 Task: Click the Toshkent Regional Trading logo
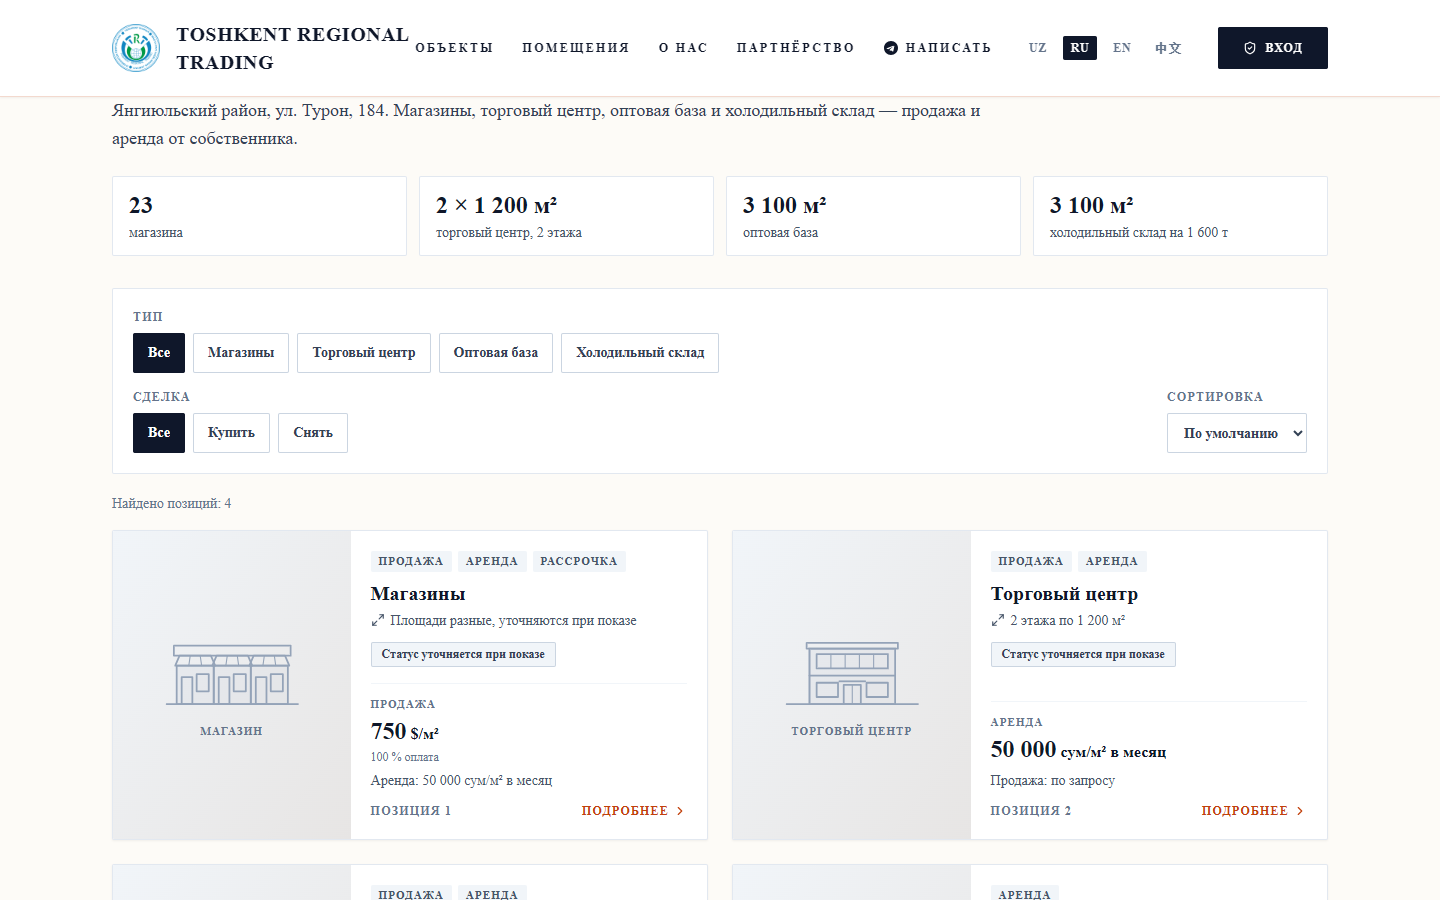pyautogui.click(x=136, y=48)
